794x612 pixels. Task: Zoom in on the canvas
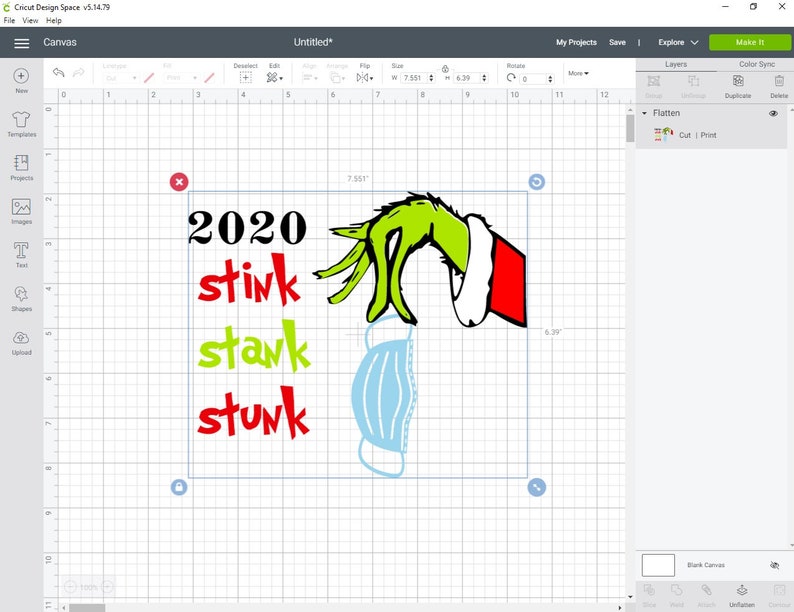point(107,587)
